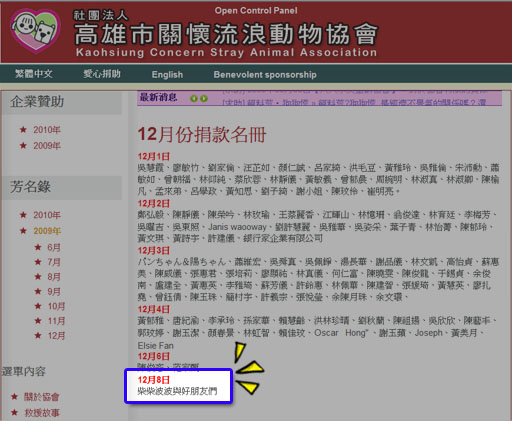Go to next news item arrow
The width and height of the screenshot is (512, 421).
coord(204,98)
